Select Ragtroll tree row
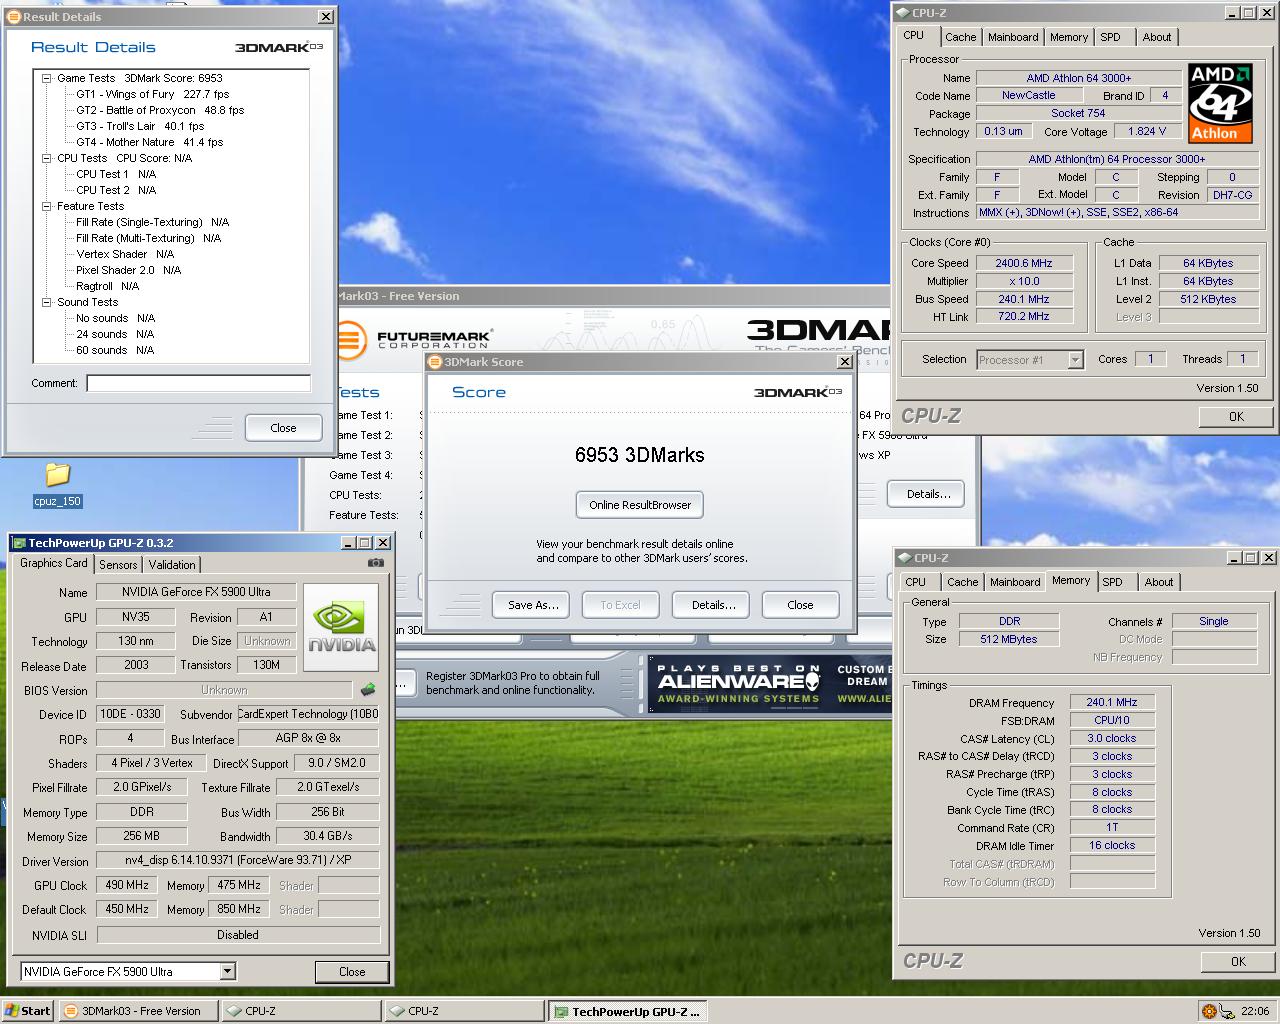Image resolution: width=1280 pixels, height=1024 pixels. tap(108, 286)
